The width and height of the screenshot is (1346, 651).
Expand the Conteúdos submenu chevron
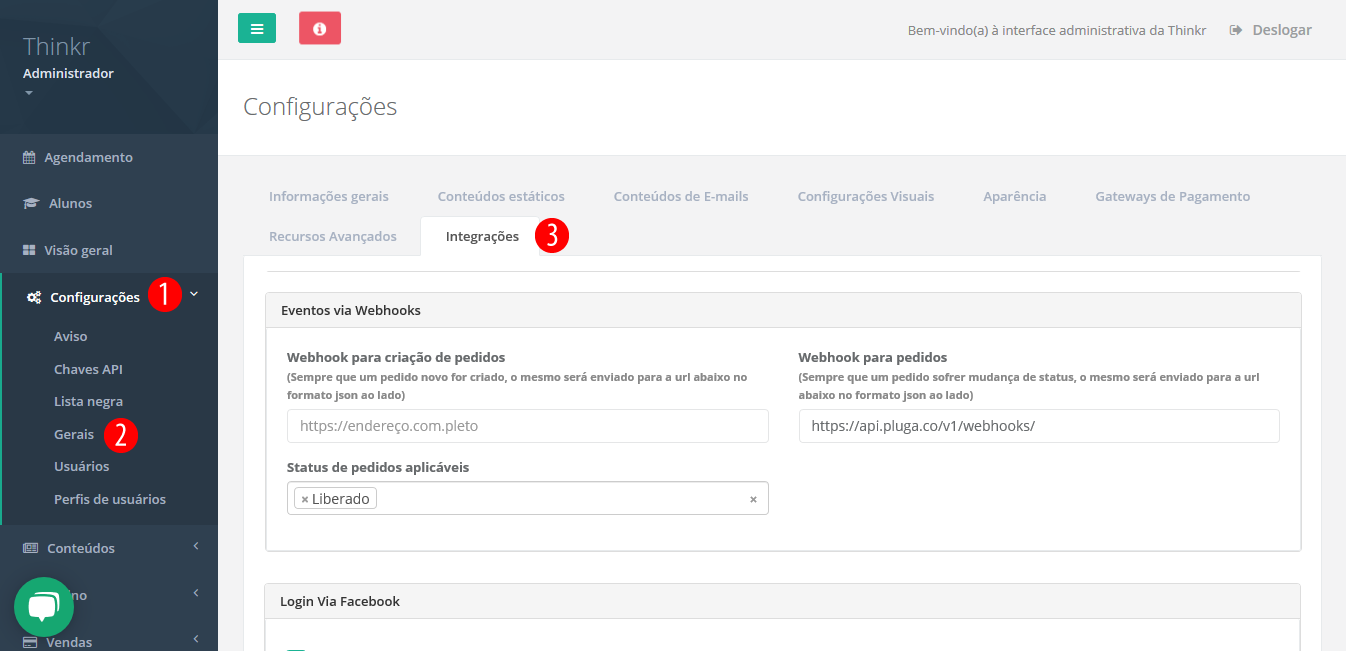pyautogui.click(x=196, y=548)
